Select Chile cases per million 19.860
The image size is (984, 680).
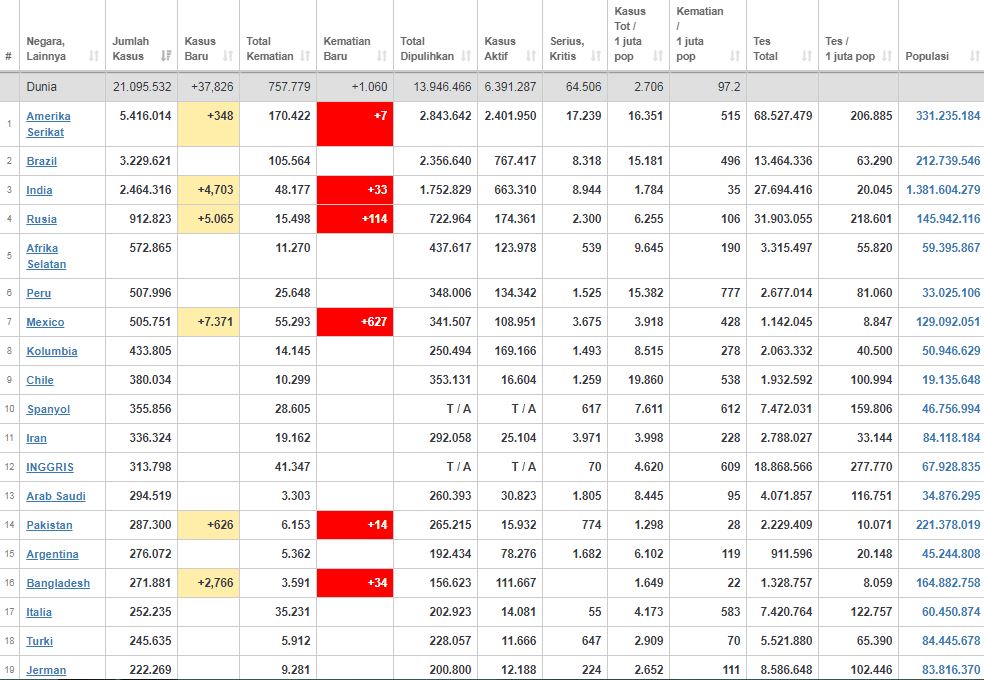(645, 380)
